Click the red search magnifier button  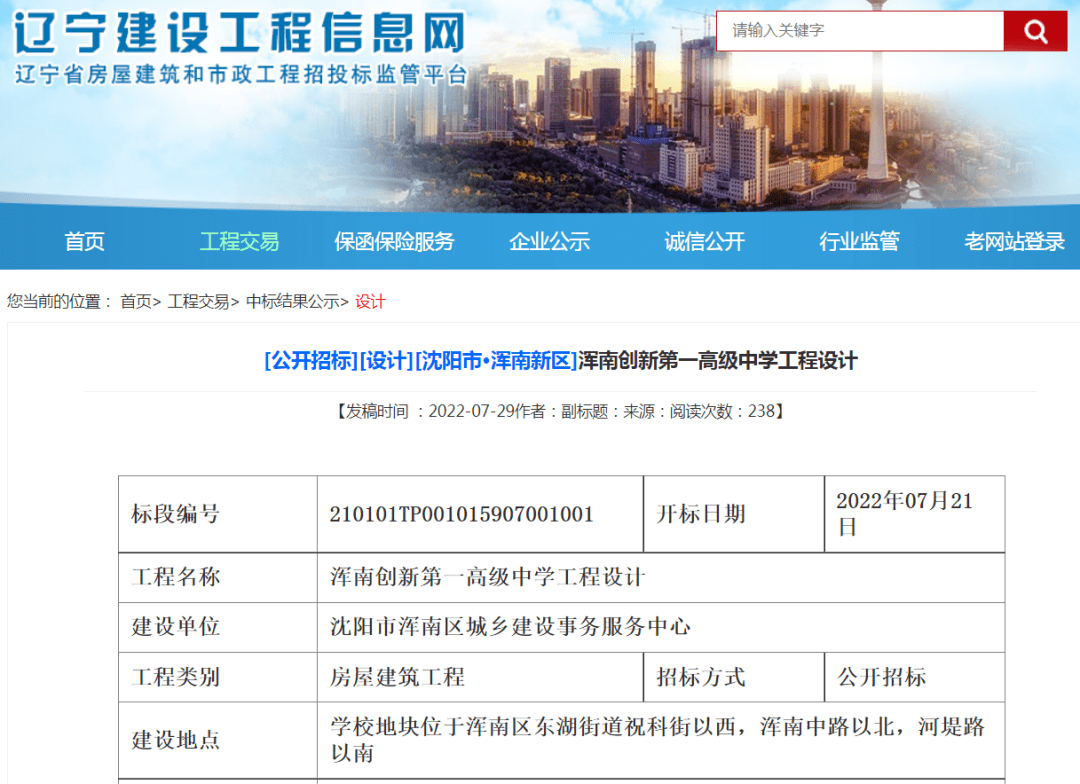click(x=1035, y=30)
